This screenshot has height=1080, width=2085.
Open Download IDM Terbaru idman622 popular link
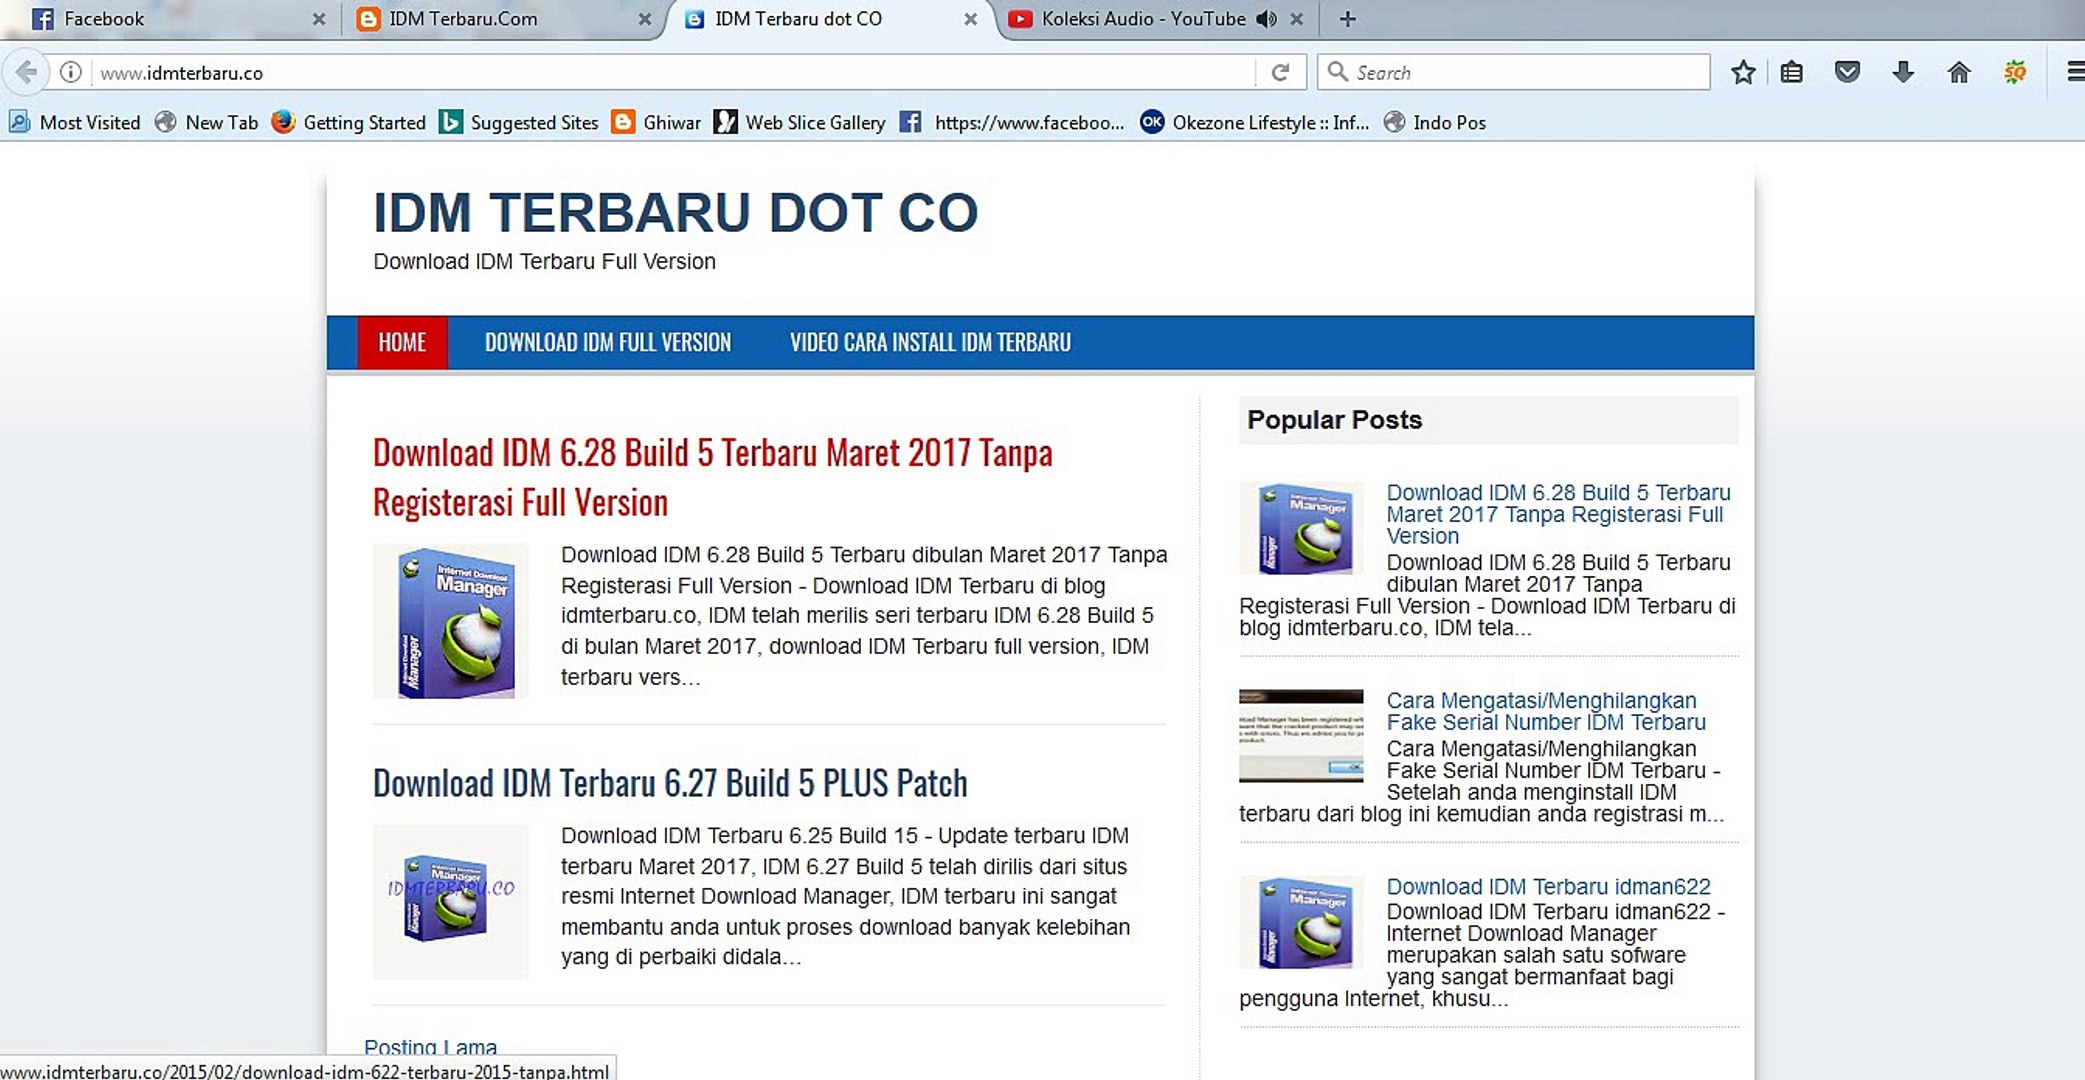pyautogui.click(x=1548, y=887)
